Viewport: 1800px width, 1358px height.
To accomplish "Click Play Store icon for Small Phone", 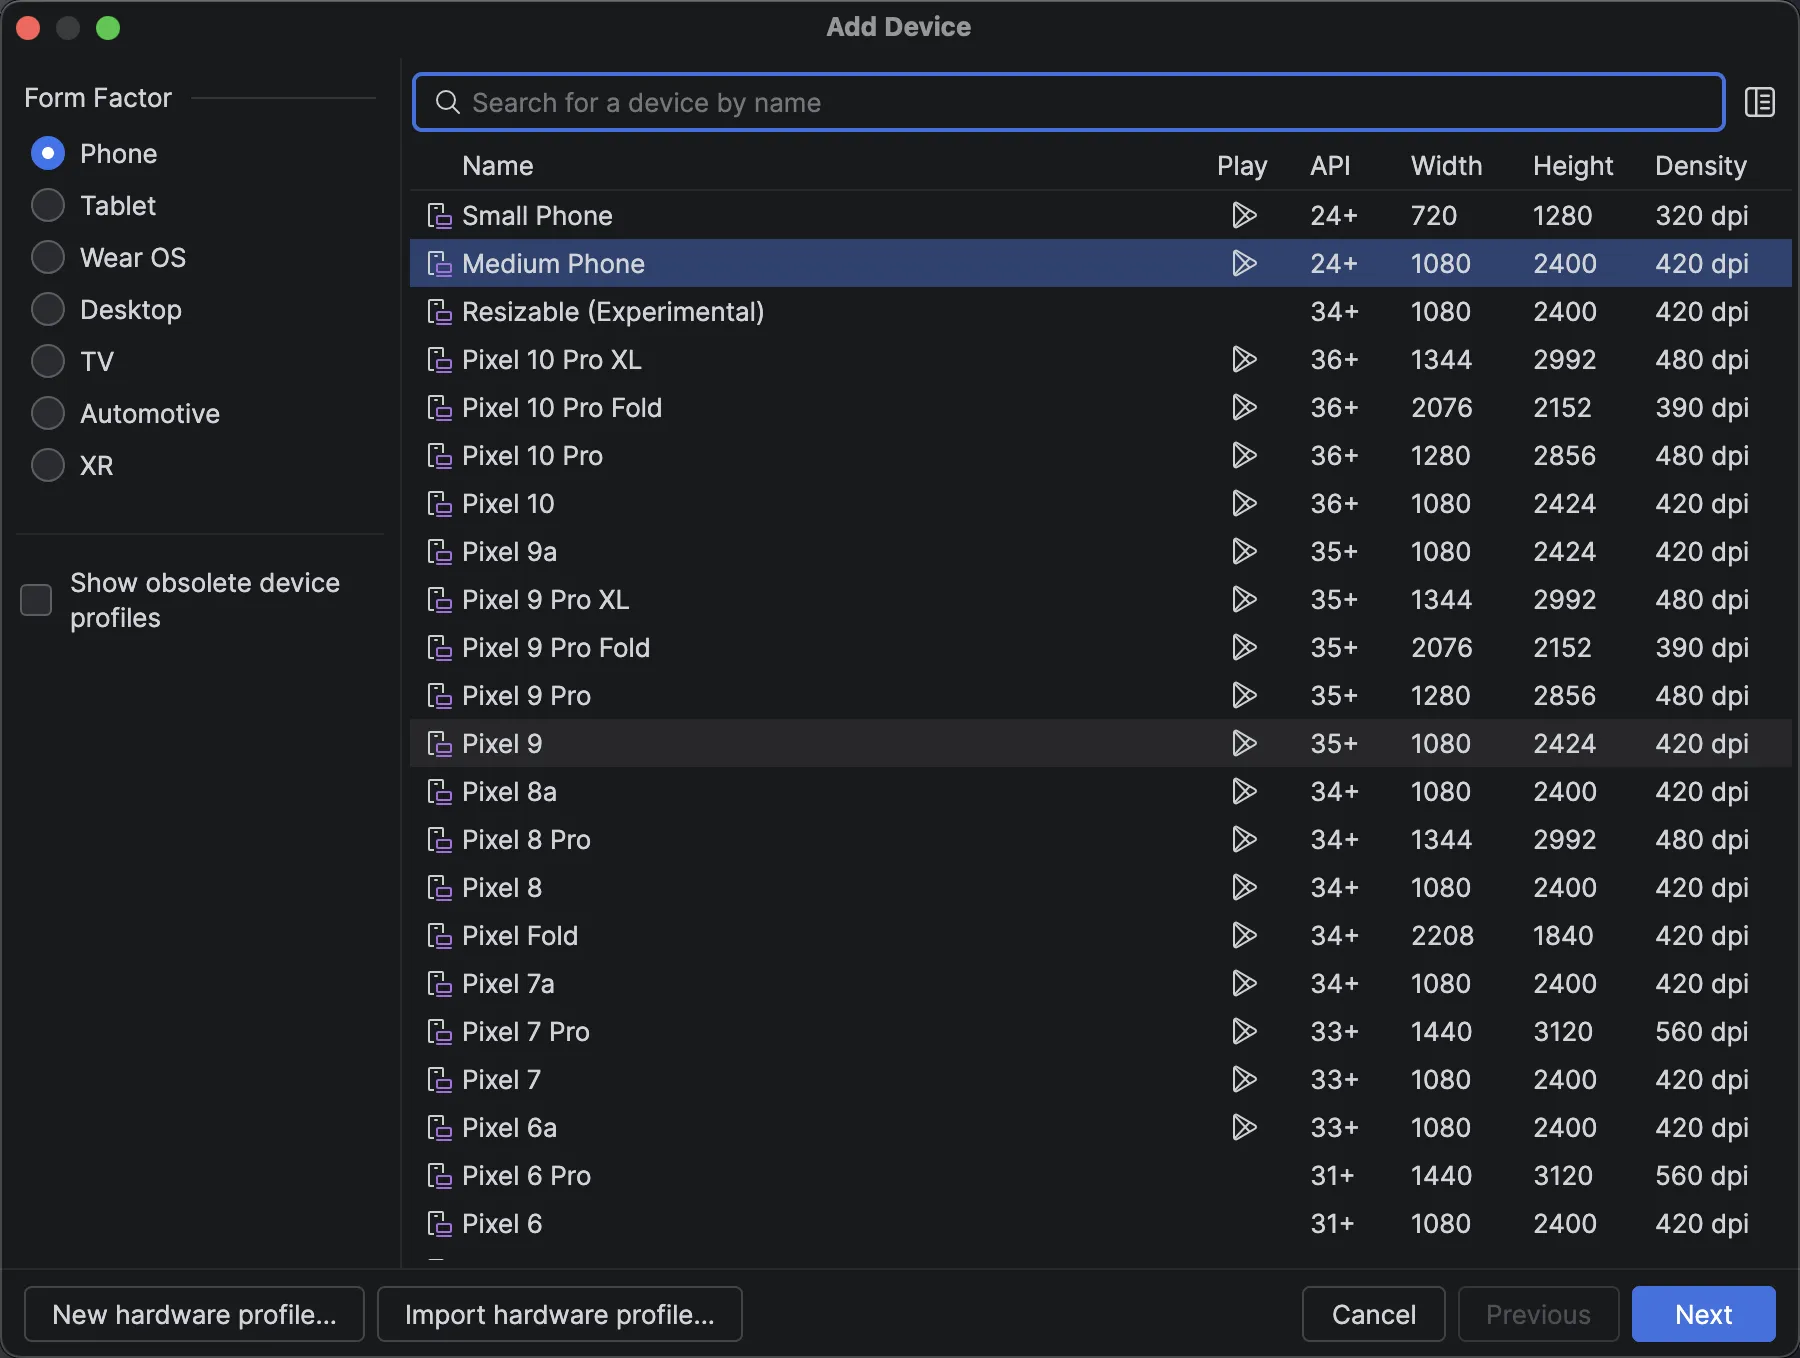I will pos(1244,215).
